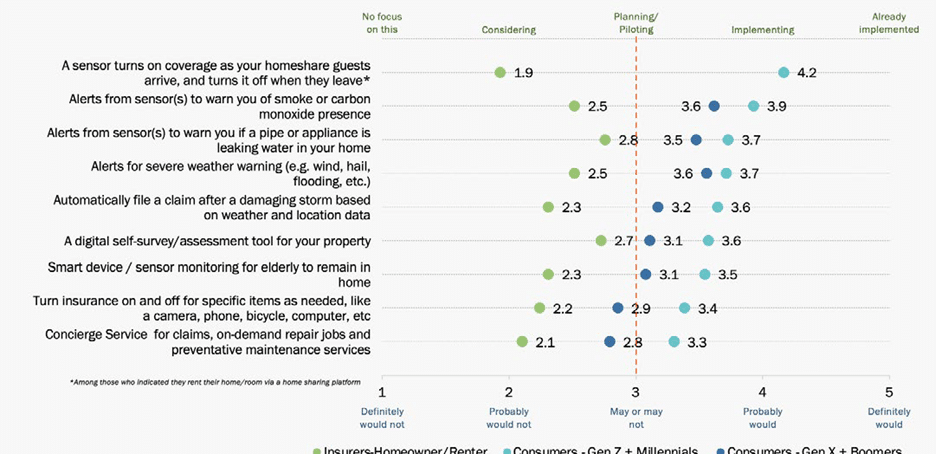Screen dimensions: 936x454
Task: Click the Insurers-Homeowner/Renter green legend dot
Action: pos(319,450)
